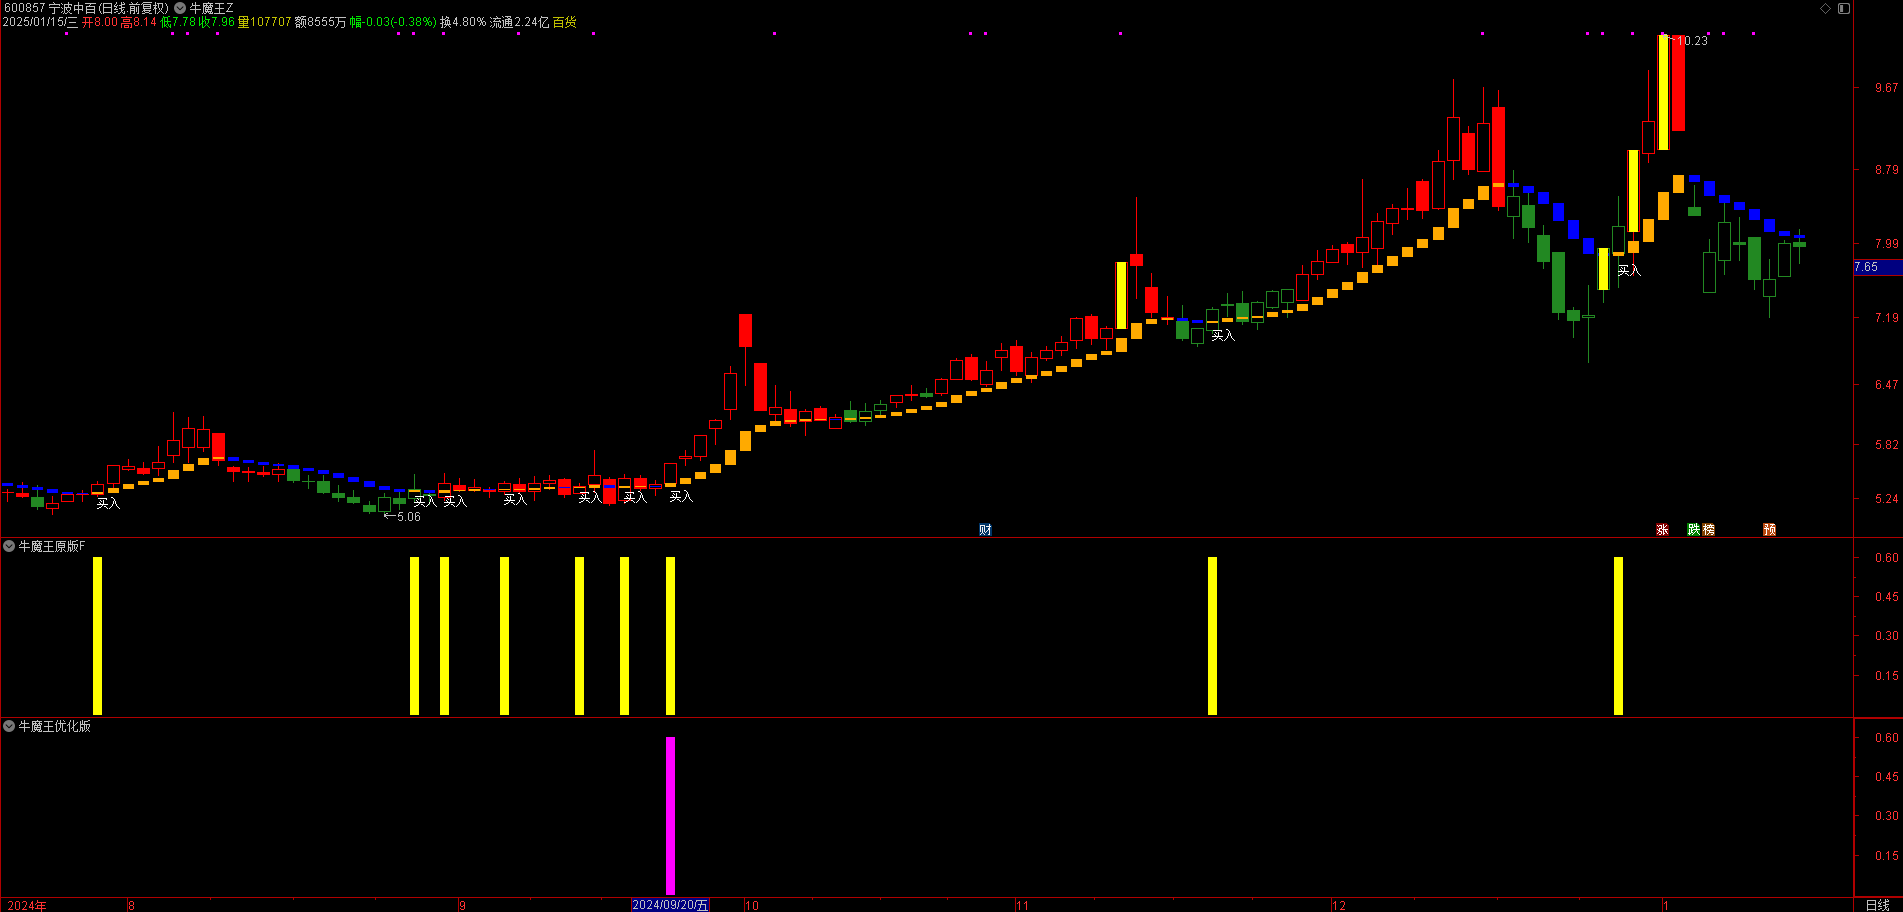
Task: Select the highlighted date 2024/09/20/五
Action: tap(670, 905)
